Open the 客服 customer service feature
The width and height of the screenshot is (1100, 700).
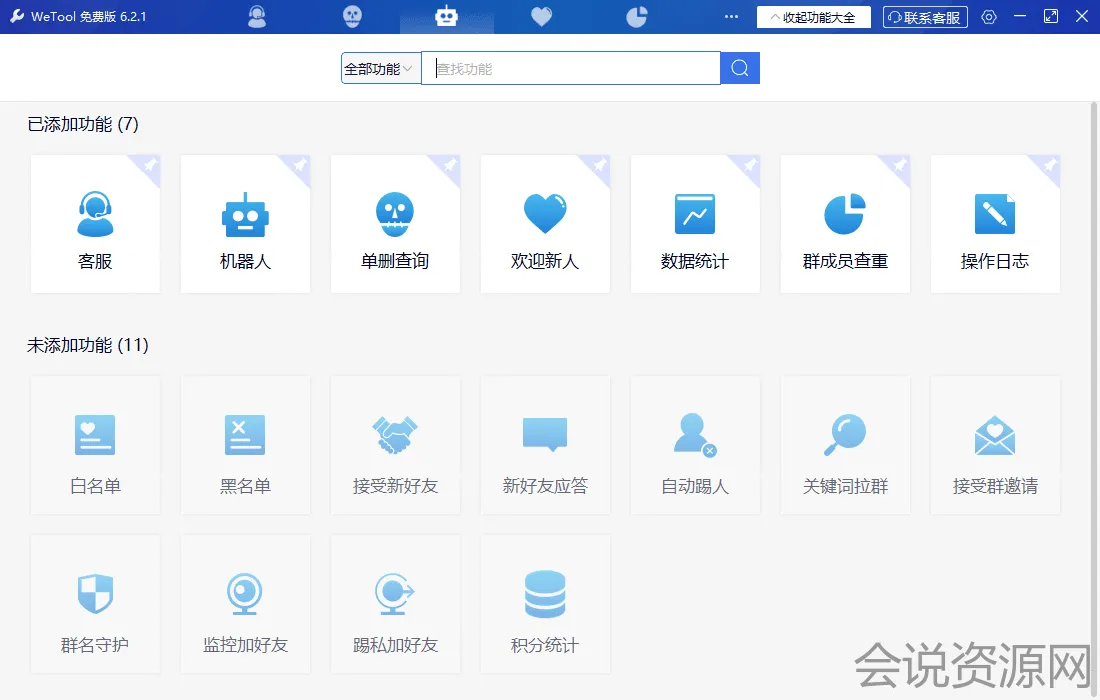(x=95, y=224)
